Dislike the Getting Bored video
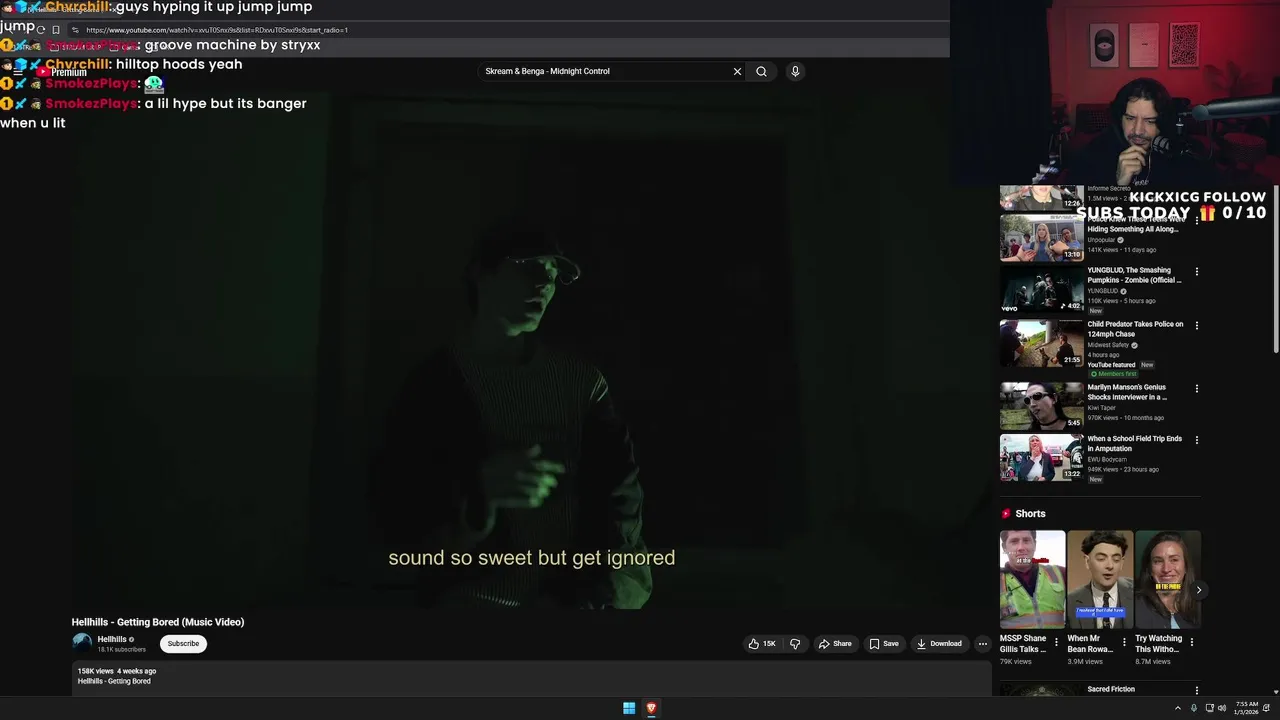Image resolution: width=1280 pixels, height=720 pixels. coord(795,644)
